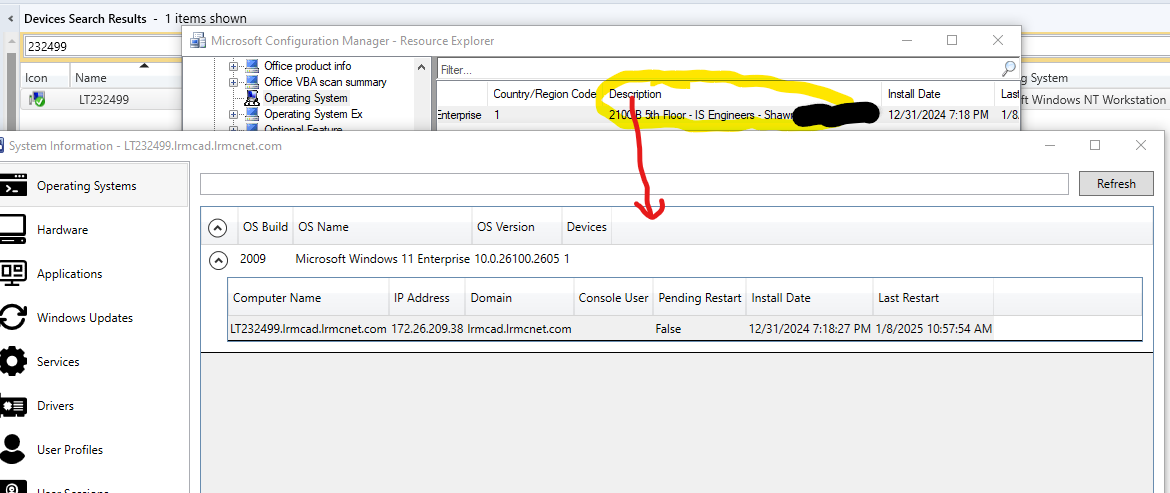Select Operating System in the tree
1170x493 pixels.
coord(305,98)
